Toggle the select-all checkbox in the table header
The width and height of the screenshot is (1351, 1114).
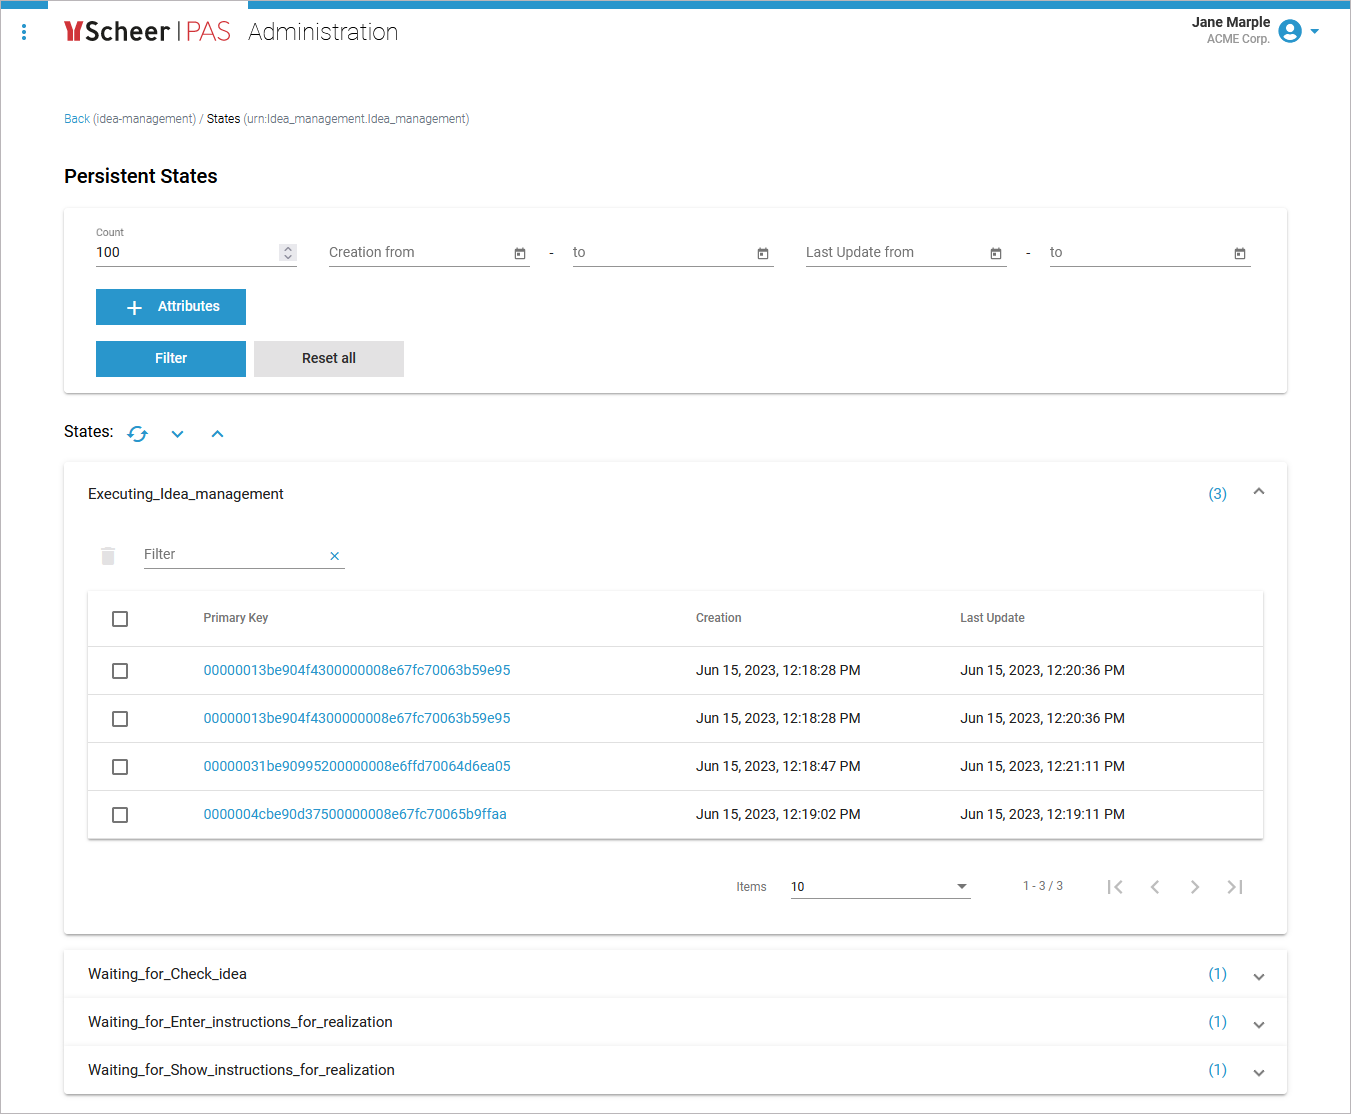[x=120, y=619]
